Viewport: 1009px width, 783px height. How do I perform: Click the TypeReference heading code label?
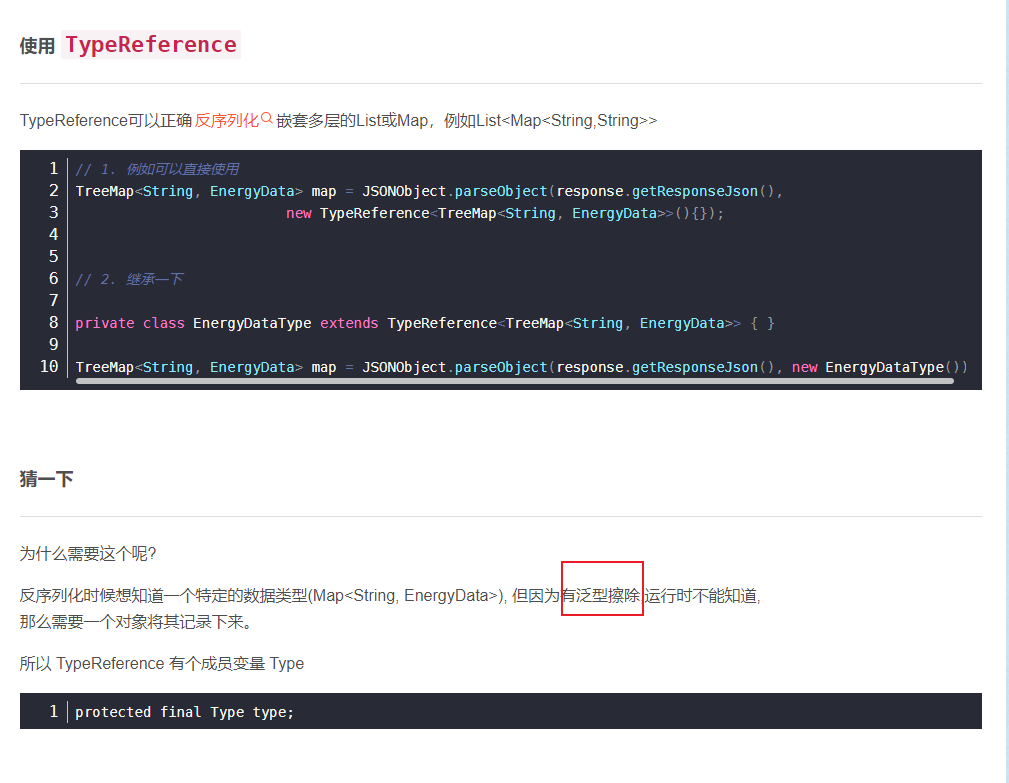pyautogui.click(x=151, y=45)
